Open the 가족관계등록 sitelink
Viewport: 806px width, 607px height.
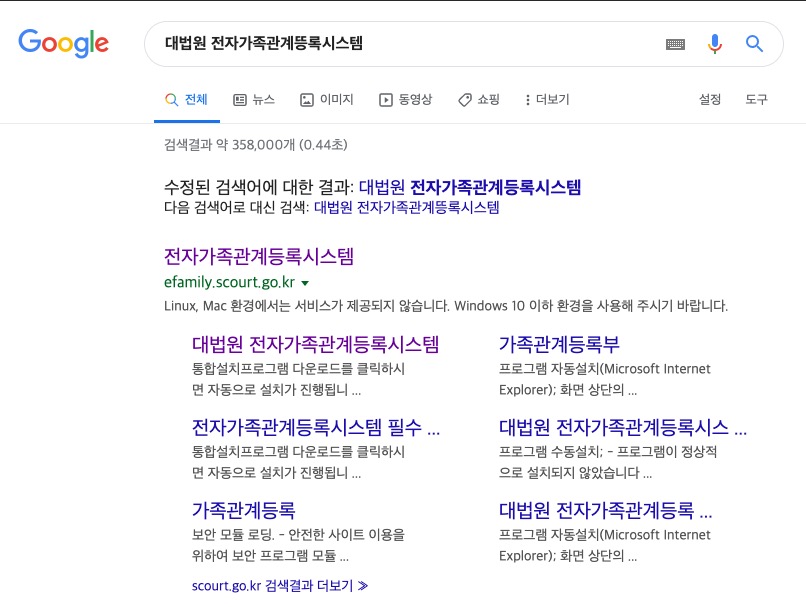244,510
